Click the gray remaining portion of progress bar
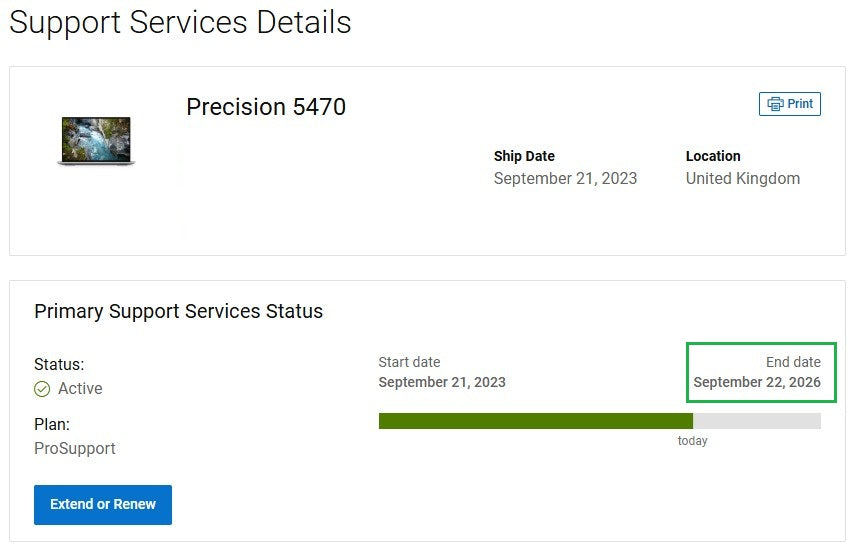This screenshot has height=552, width=861. 757,421
